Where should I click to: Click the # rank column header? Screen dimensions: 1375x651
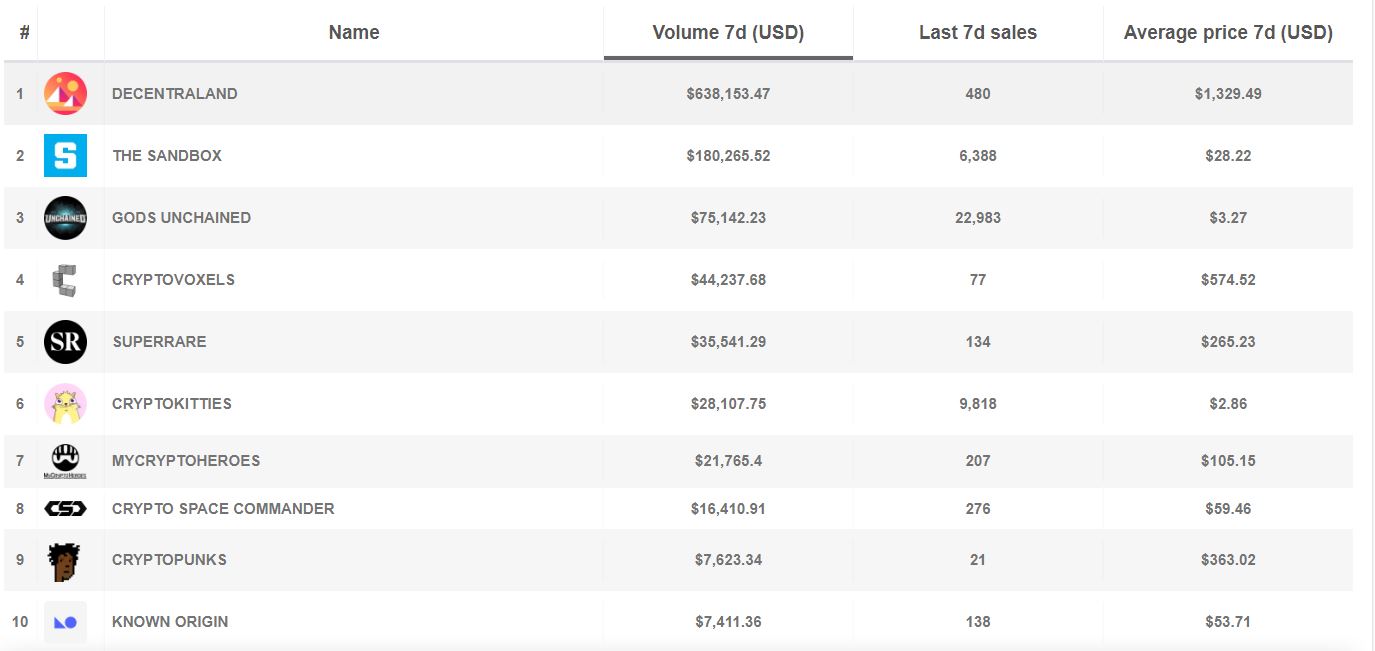(x=24, y=32)
